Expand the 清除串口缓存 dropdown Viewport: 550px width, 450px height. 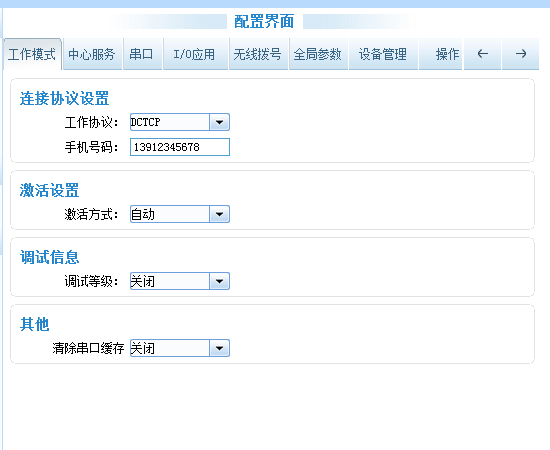(180, 348)
